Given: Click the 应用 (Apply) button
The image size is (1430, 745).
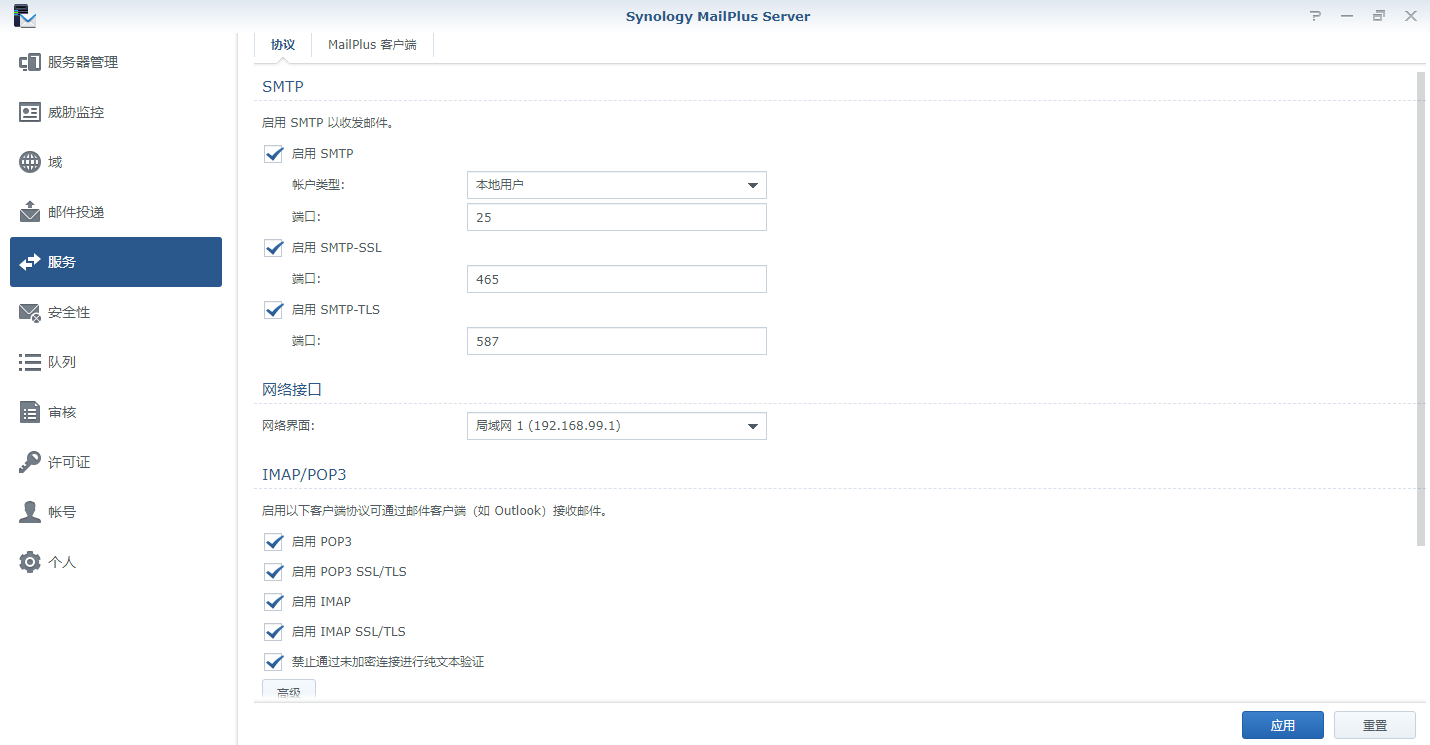Looking at the screenshot, I should [1282, 726].
